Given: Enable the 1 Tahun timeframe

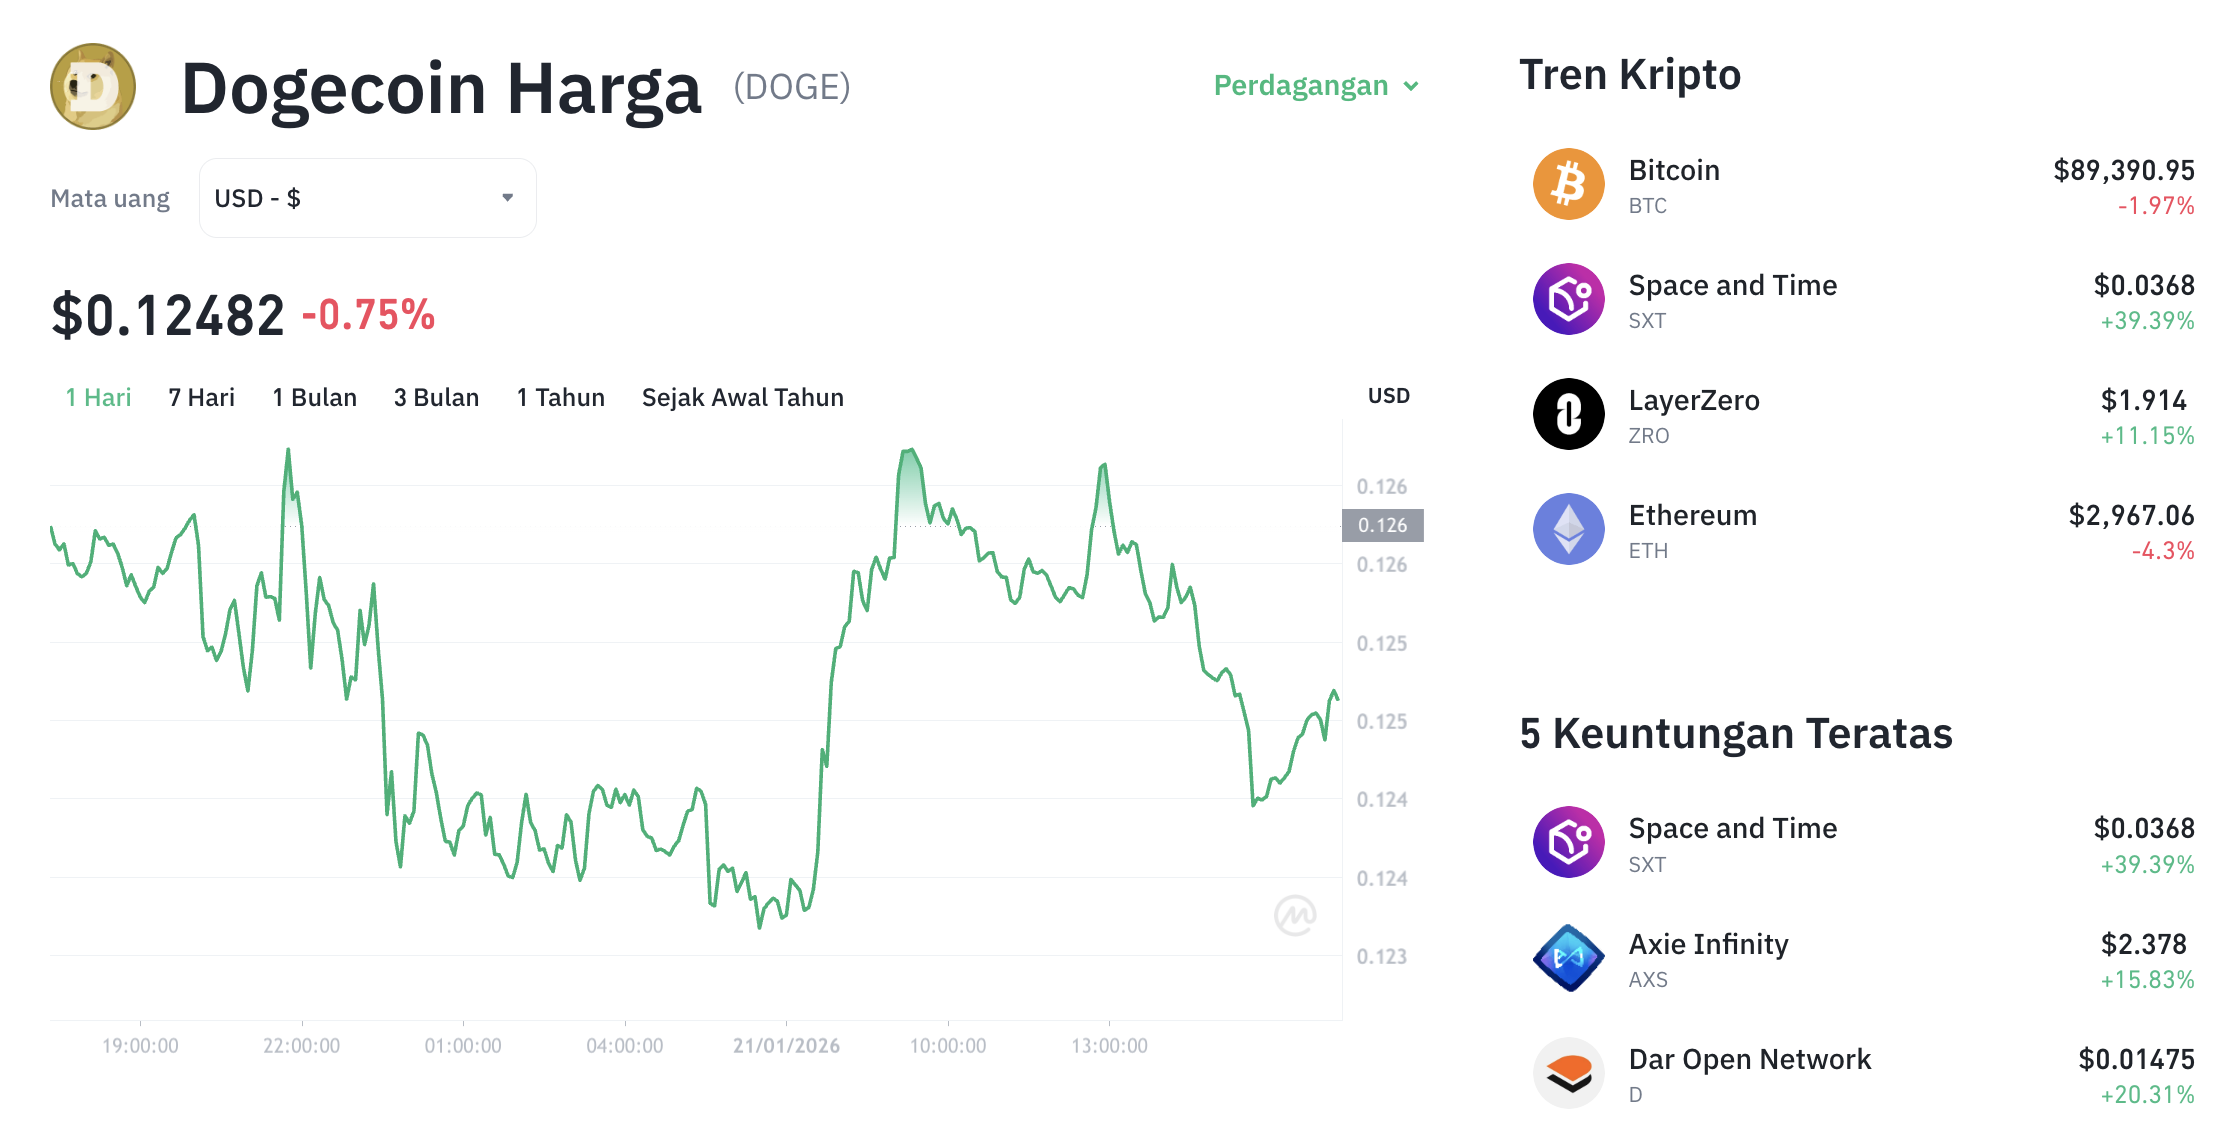Looking at the screenshot, I should point(560,397).
